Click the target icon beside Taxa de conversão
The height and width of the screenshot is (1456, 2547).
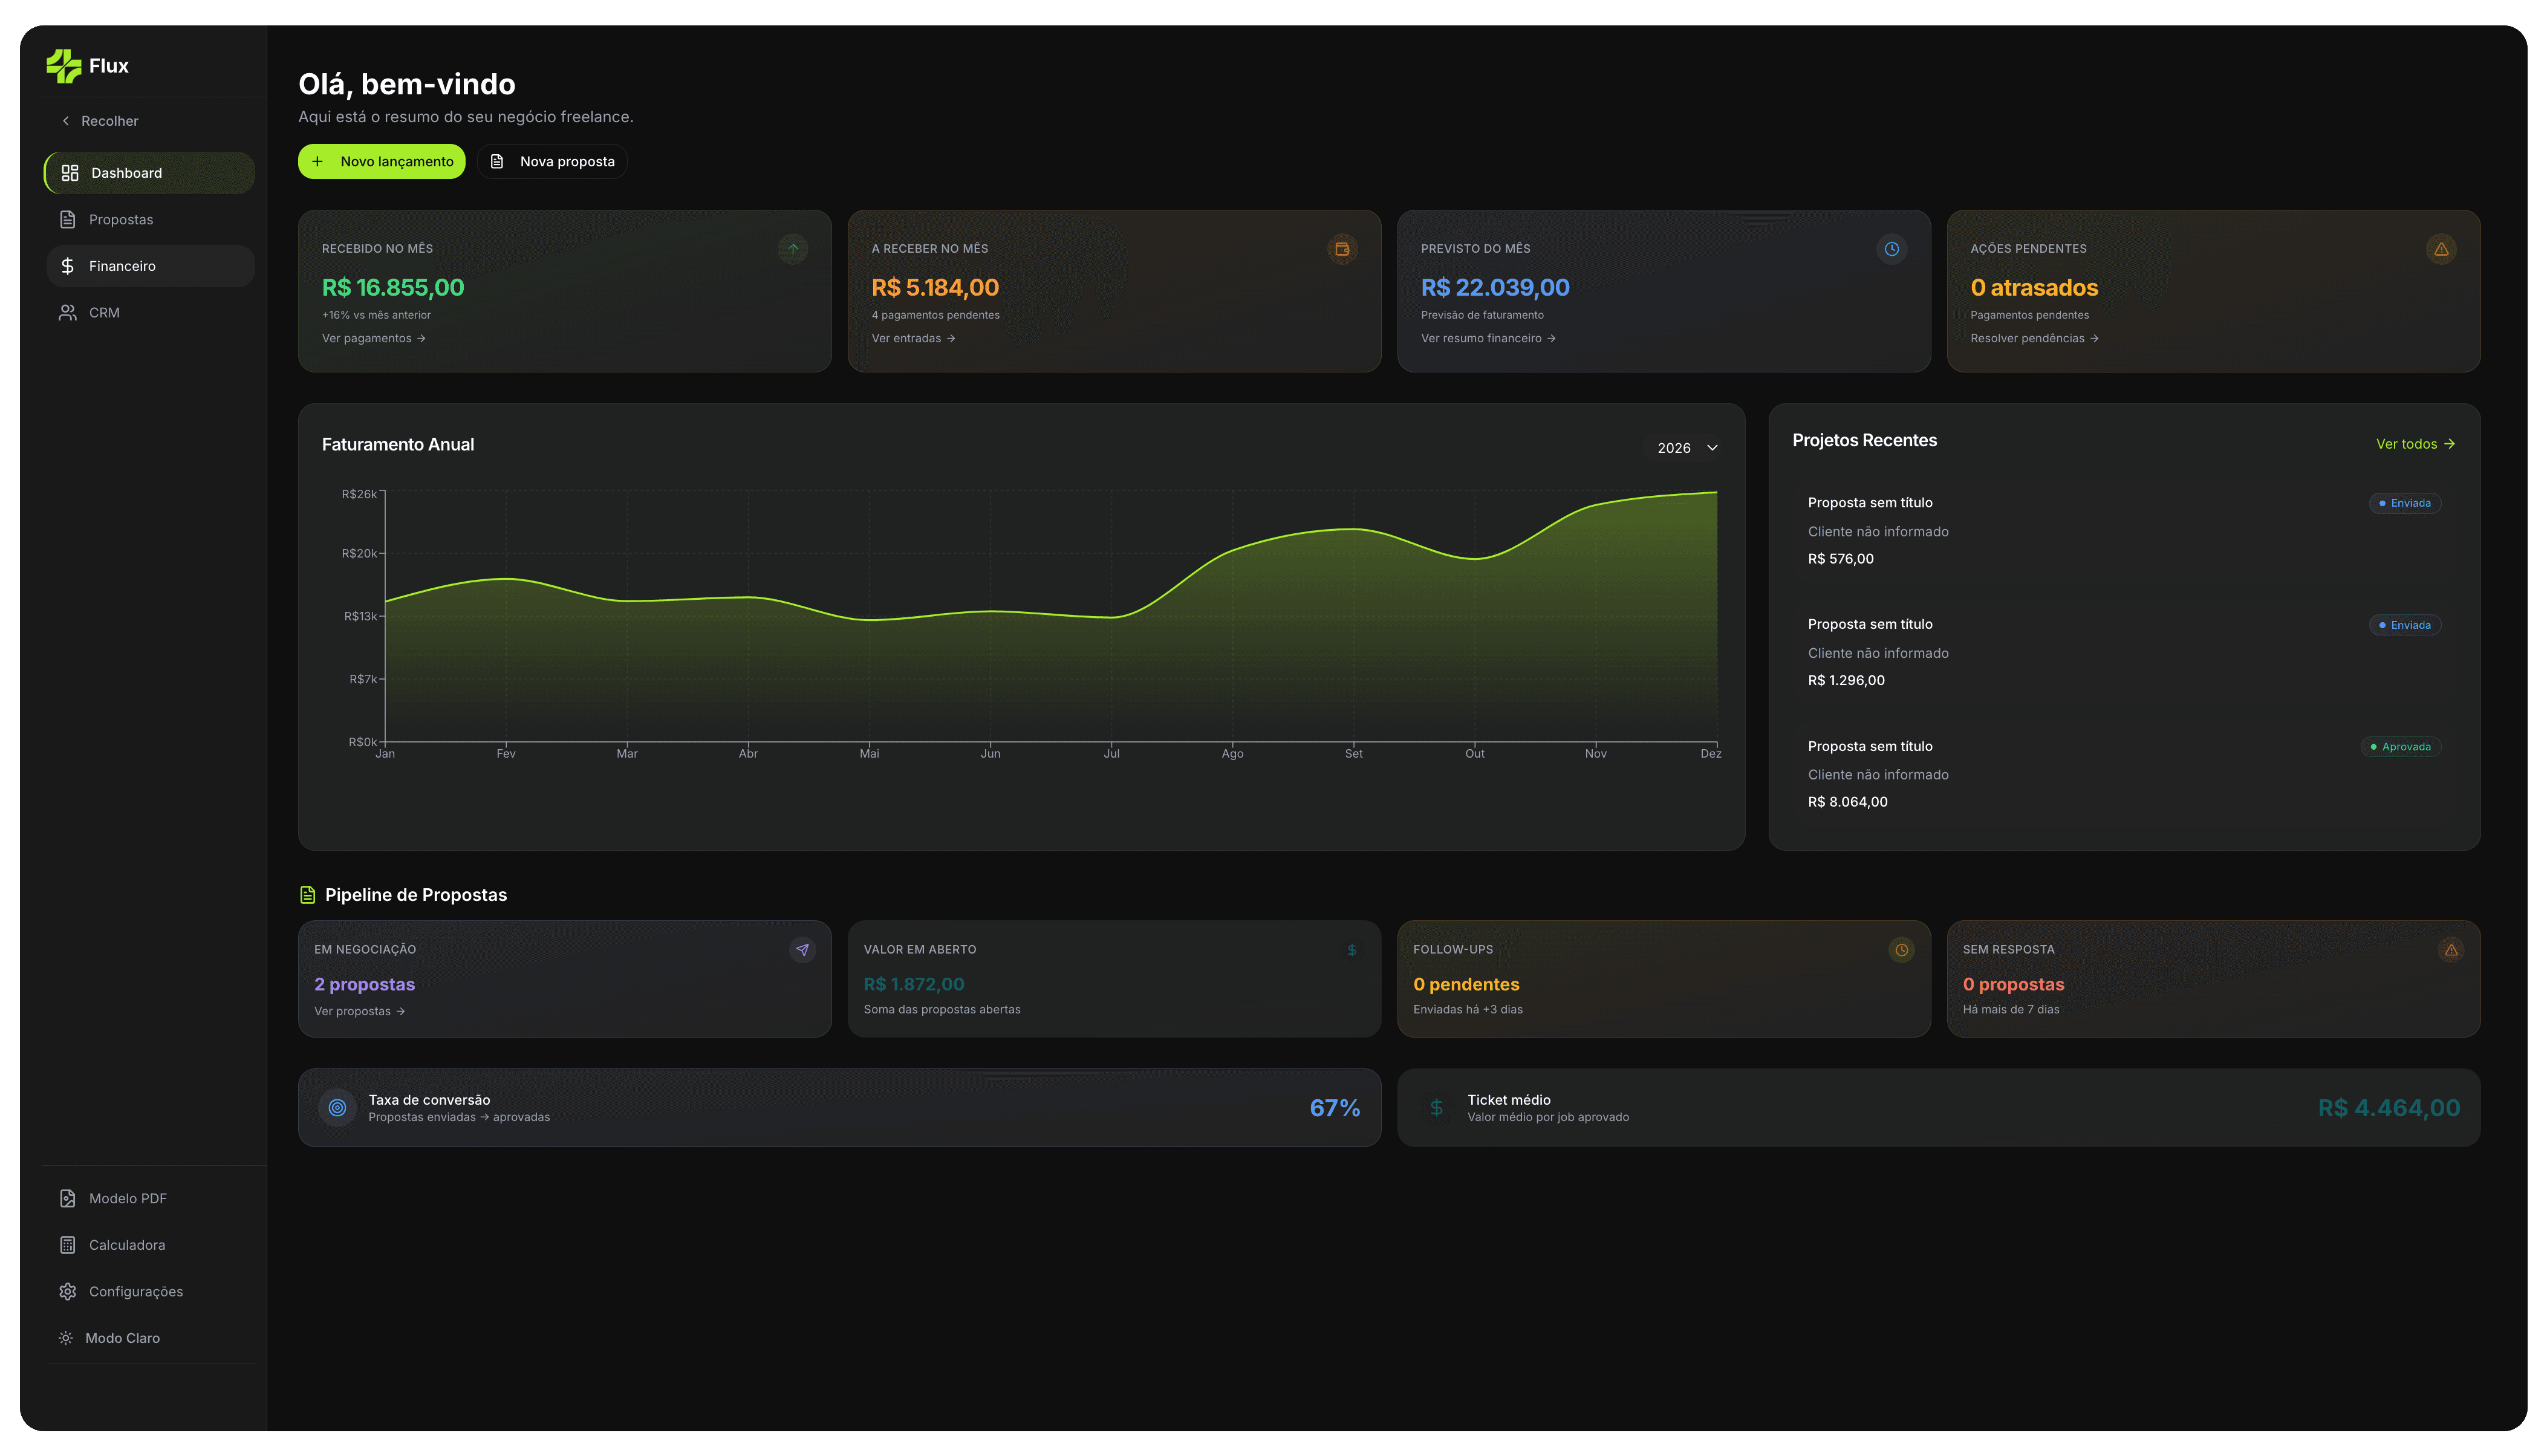[x=337, y=1108]
